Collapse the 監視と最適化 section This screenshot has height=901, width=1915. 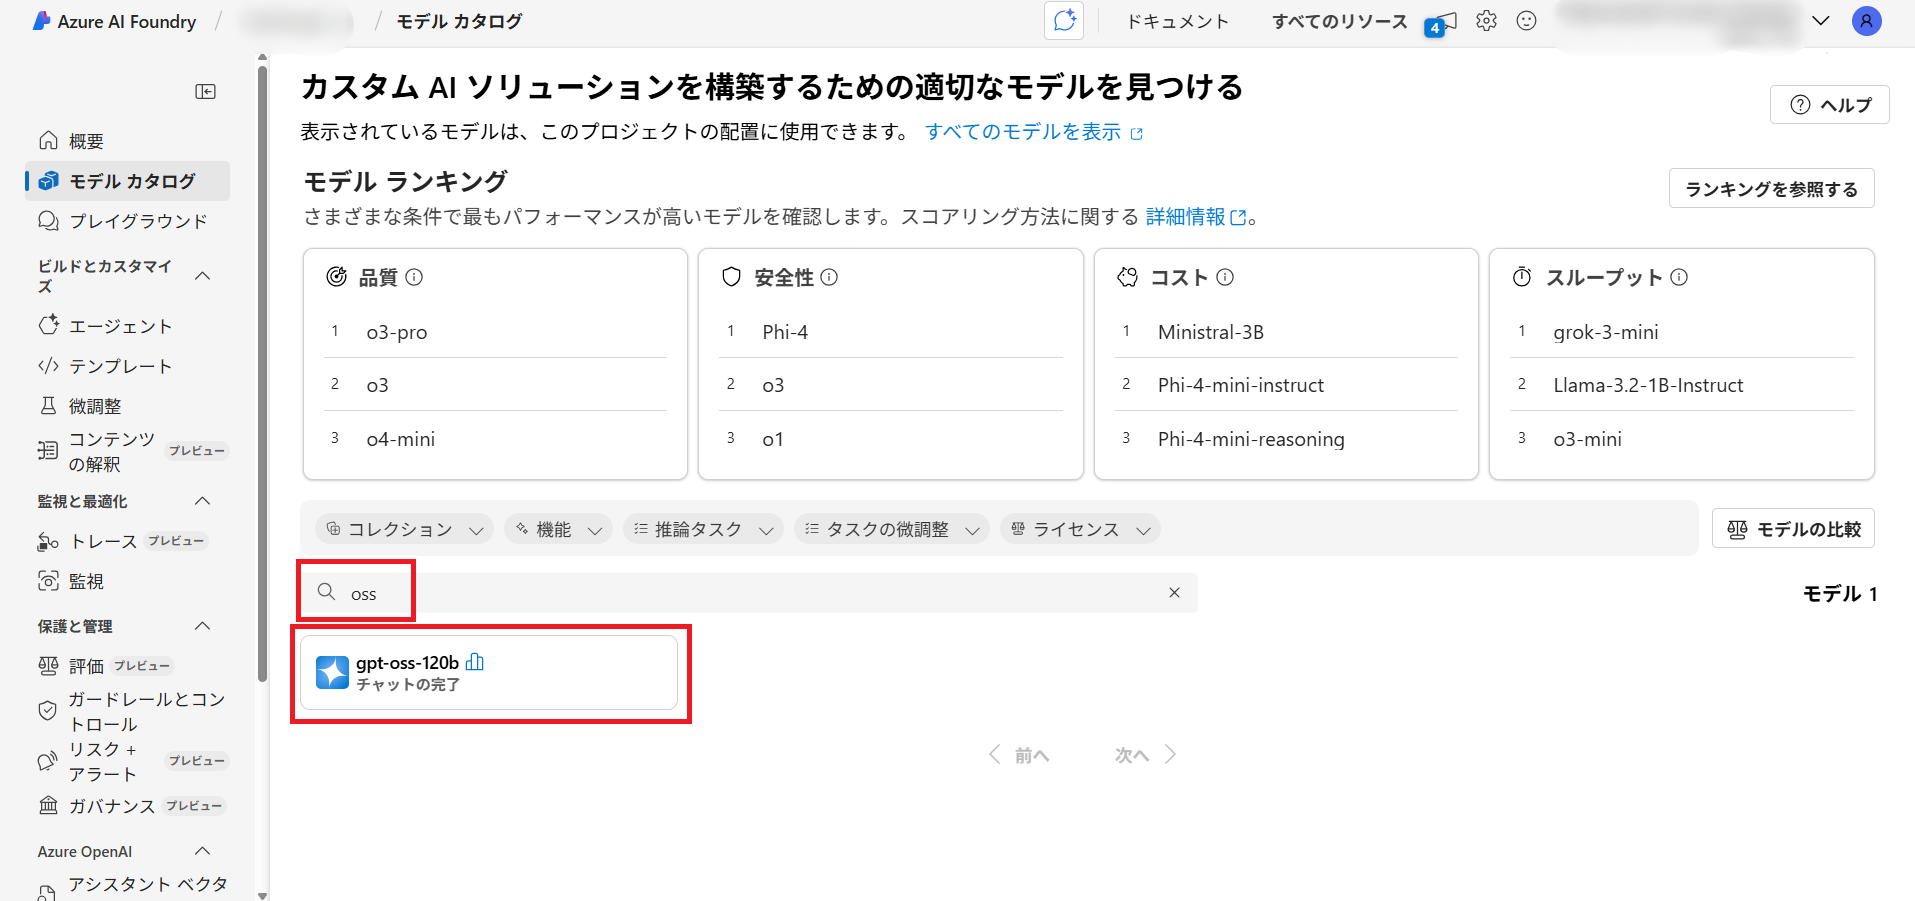click(x=202, y=501)
